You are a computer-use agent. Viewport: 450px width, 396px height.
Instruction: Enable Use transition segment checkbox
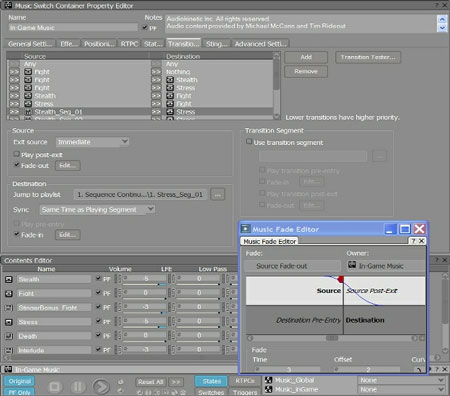coord(249,142)
